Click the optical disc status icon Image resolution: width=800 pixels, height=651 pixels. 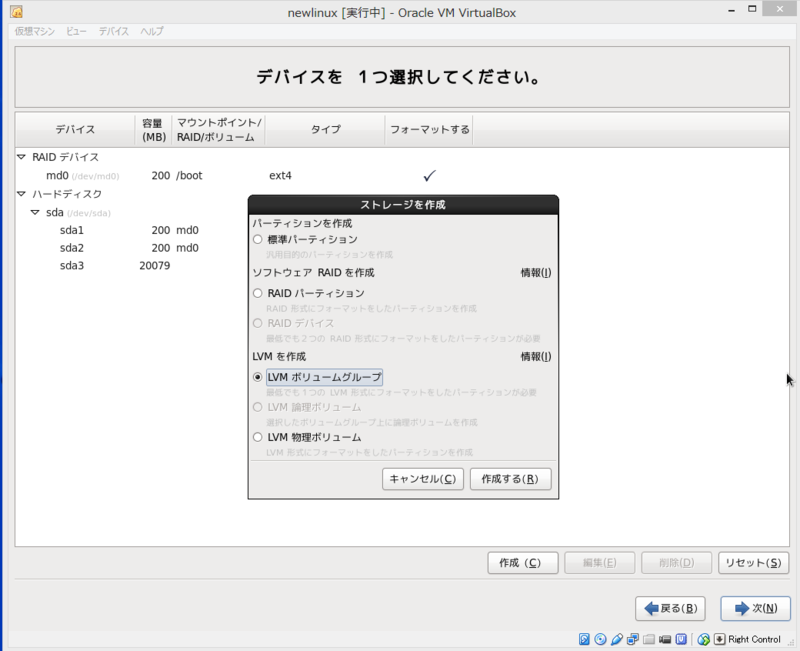[x=601, y=639]
